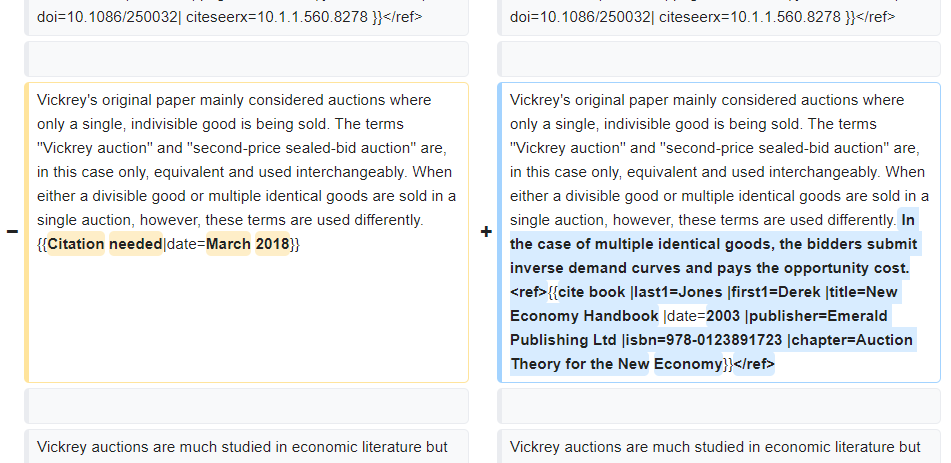Screen dimensions: 951x463
Task: Click the empty row above the added paragraph
Action: 719,59
